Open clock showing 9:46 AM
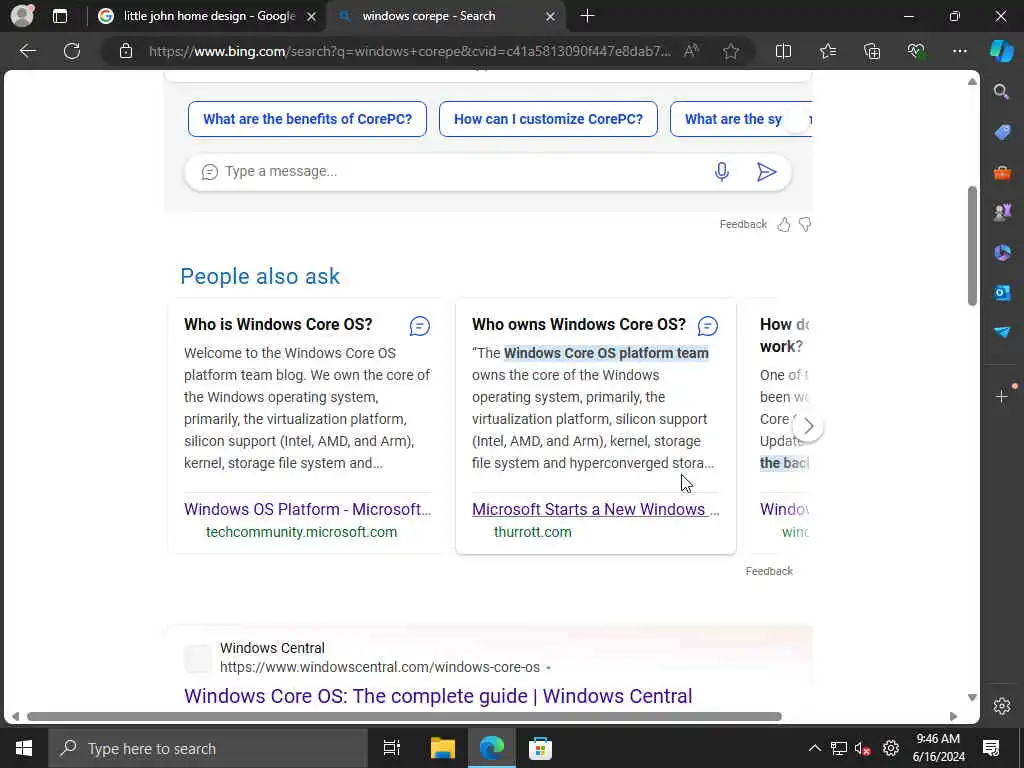 pyautogui.click(x=938, y=748)
